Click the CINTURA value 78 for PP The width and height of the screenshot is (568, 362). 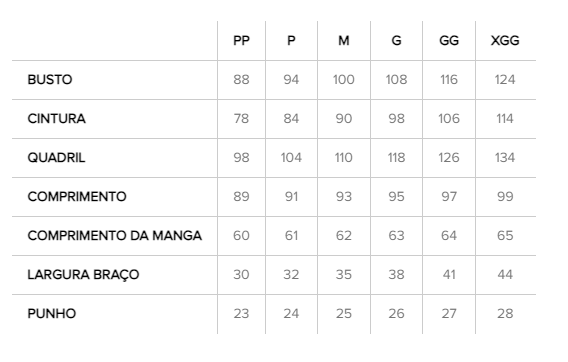coord(241,118)
